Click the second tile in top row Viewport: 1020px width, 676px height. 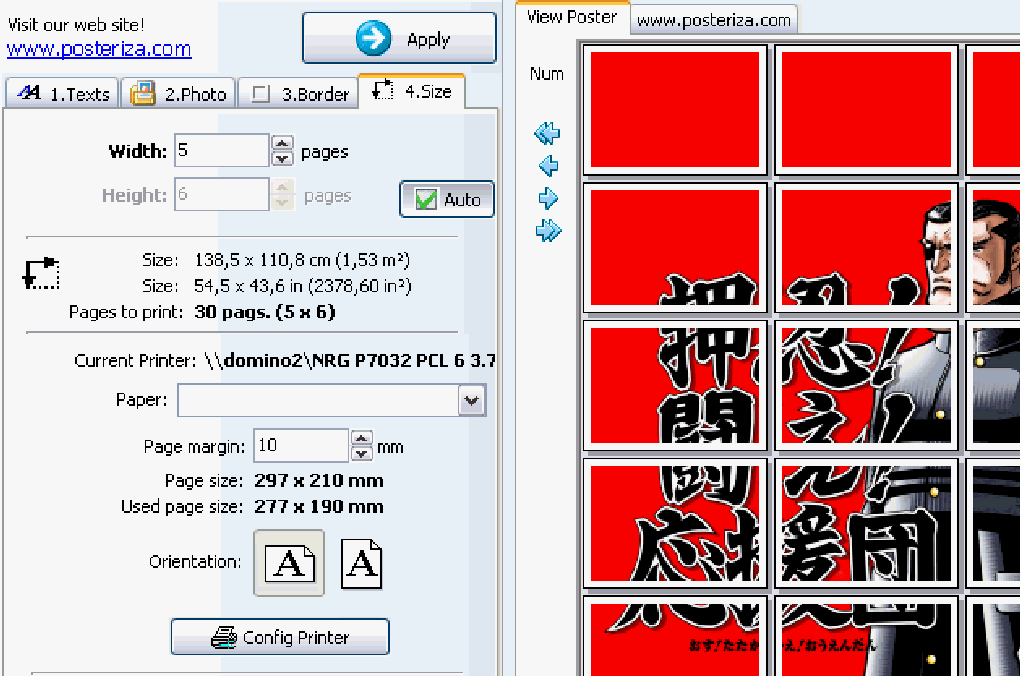pos(866,110)
